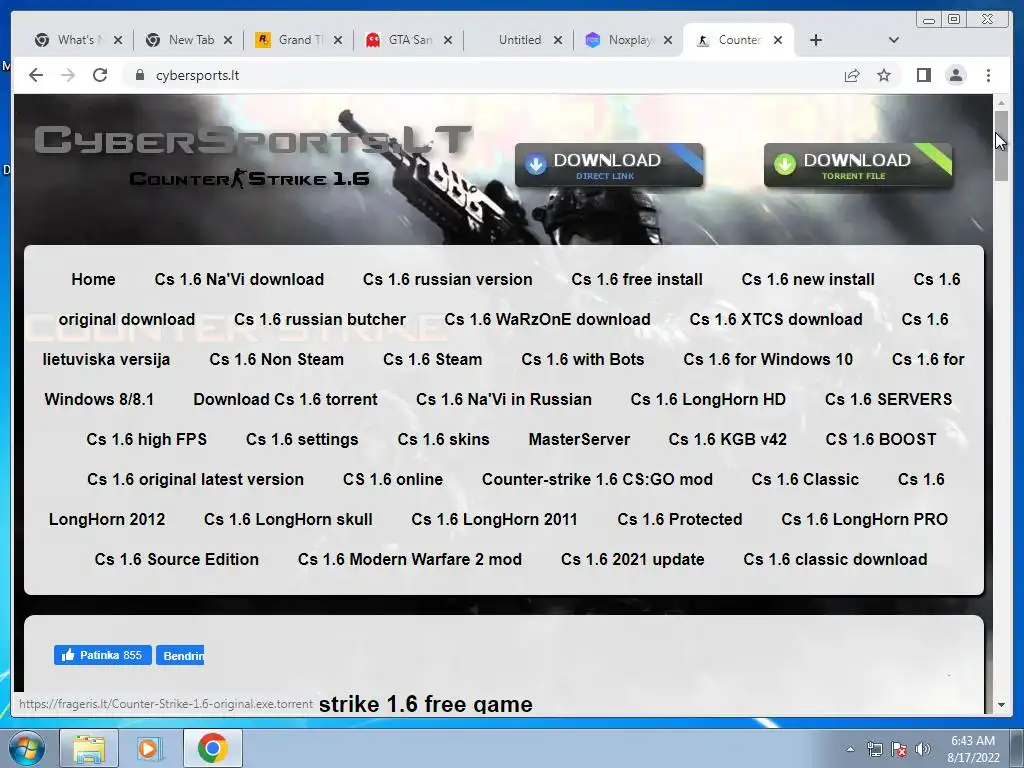Click Facebook Bendrinti share button
This screenshot has width=1024, height=768.
[180, 655]
